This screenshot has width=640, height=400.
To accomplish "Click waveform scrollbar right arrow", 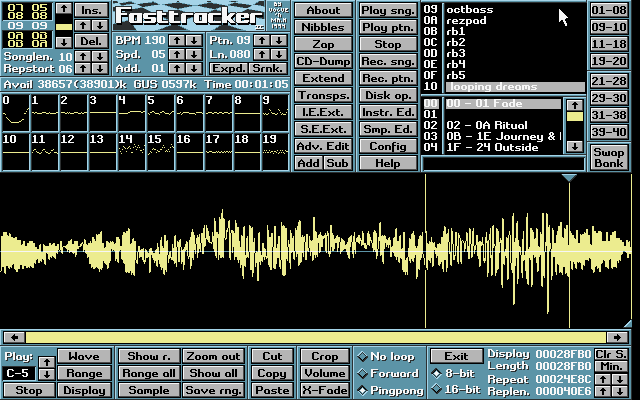I will click(617, 337).
